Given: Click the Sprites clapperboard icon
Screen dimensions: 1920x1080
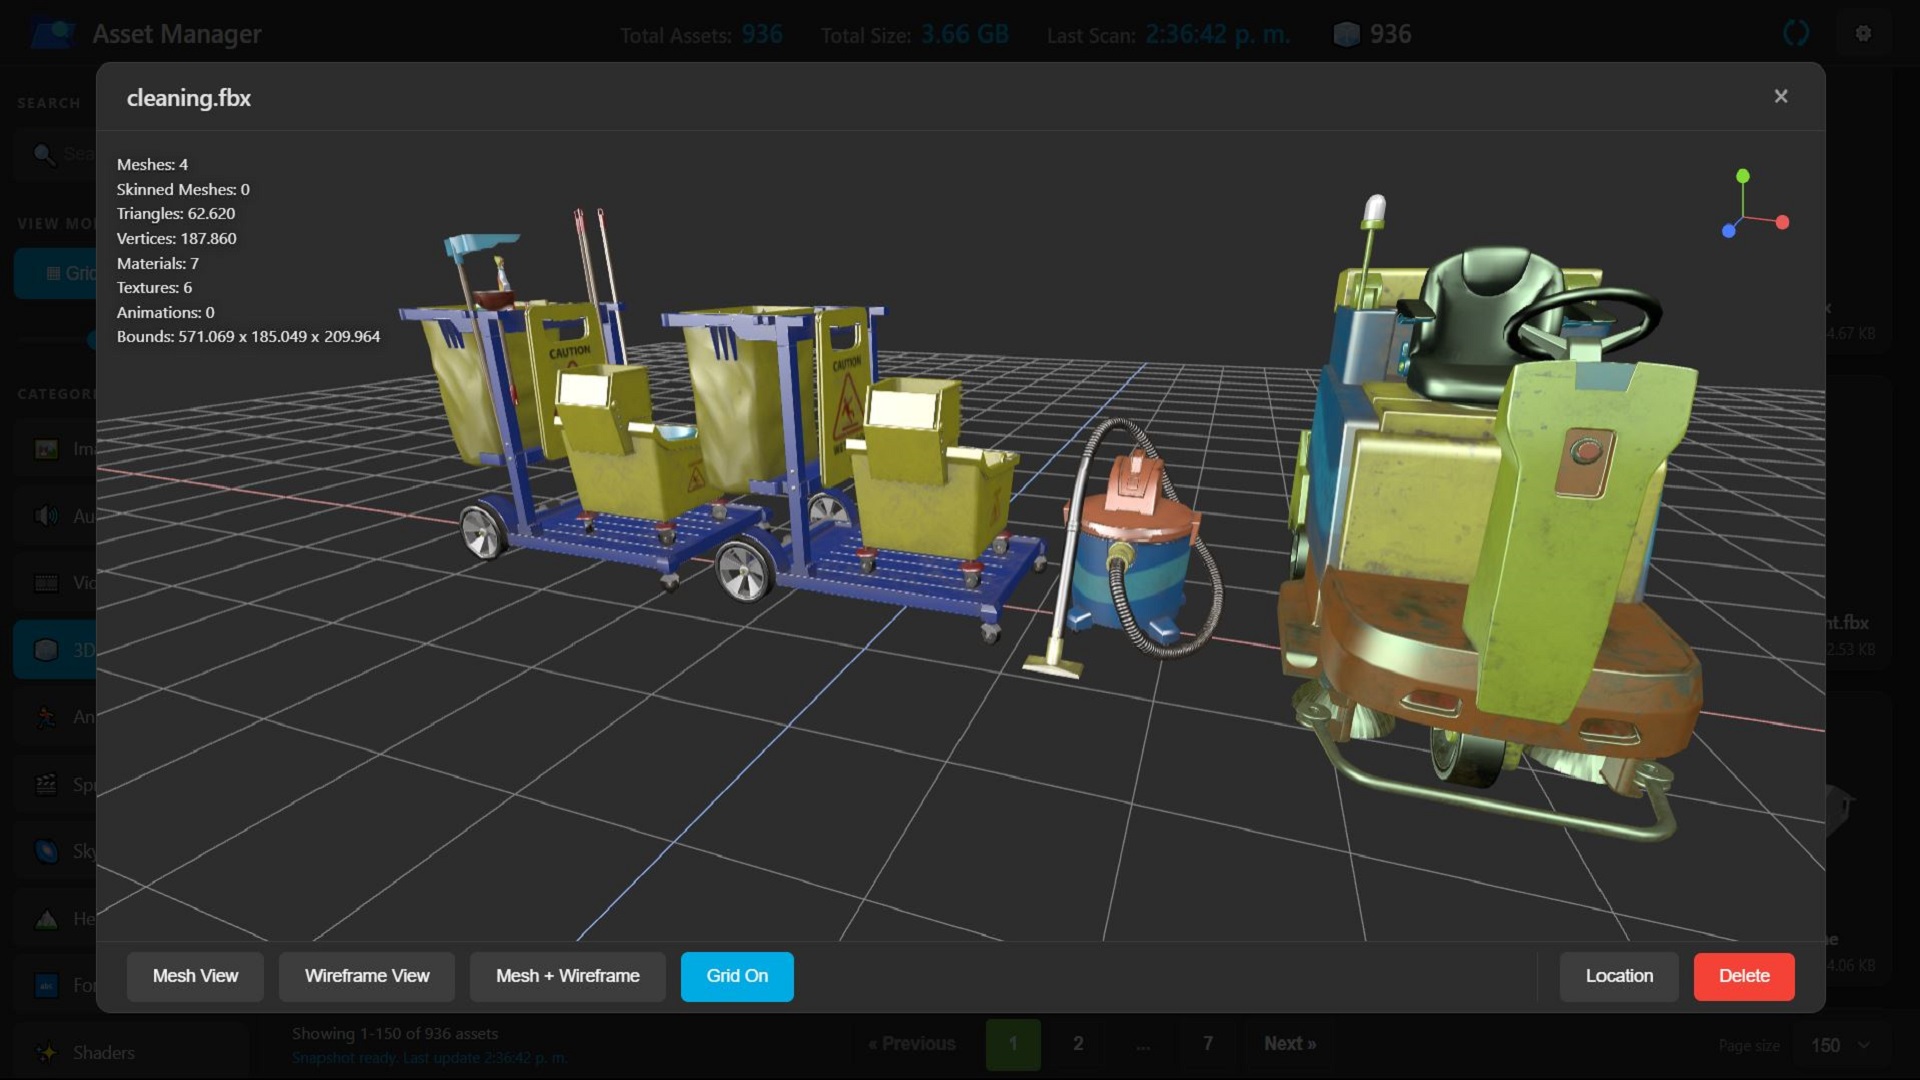Looking at the screenshot, I should pos(46,784).
